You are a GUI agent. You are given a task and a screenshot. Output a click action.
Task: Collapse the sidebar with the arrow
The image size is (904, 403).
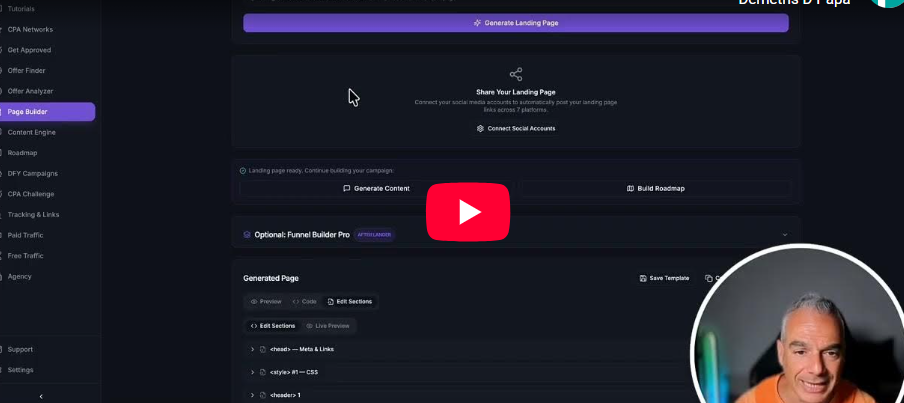tap(41, 397)
